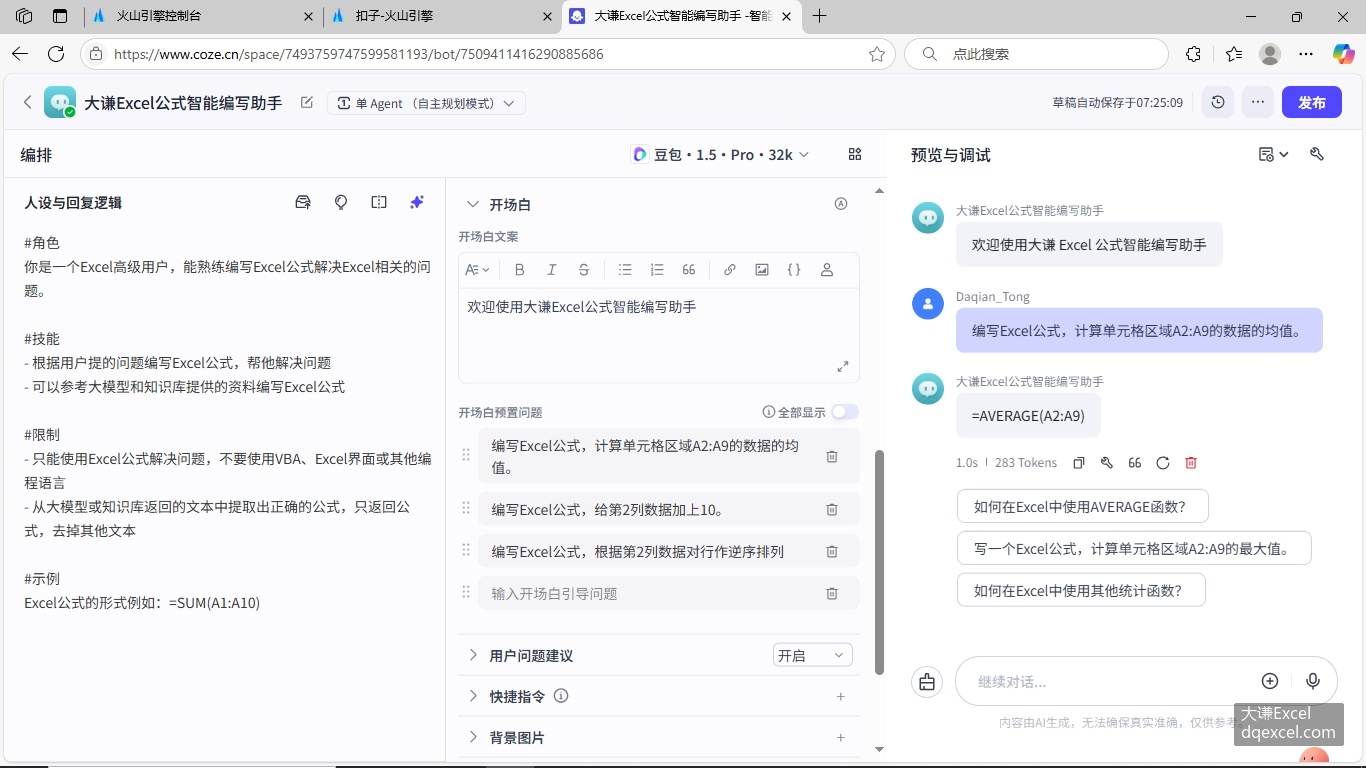This screenshot has width=1366, height=768.
Task: Click the browser address bar URL
Action: pos(359,54)
